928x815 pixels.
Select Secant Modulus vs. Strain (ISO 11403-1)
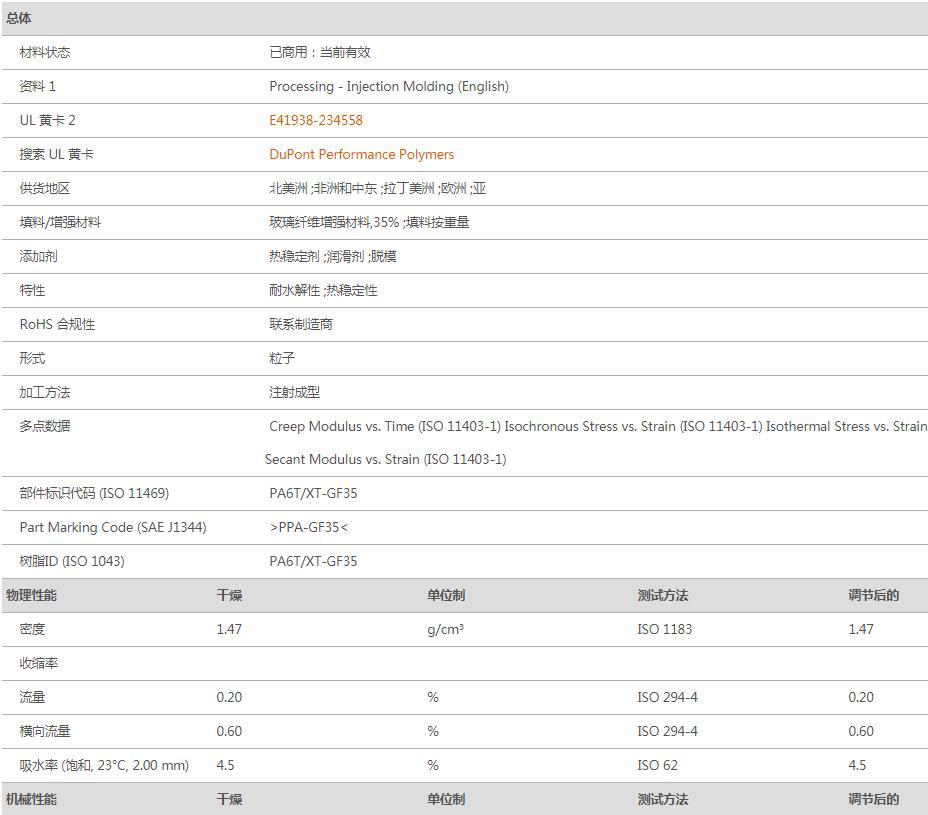386,459
